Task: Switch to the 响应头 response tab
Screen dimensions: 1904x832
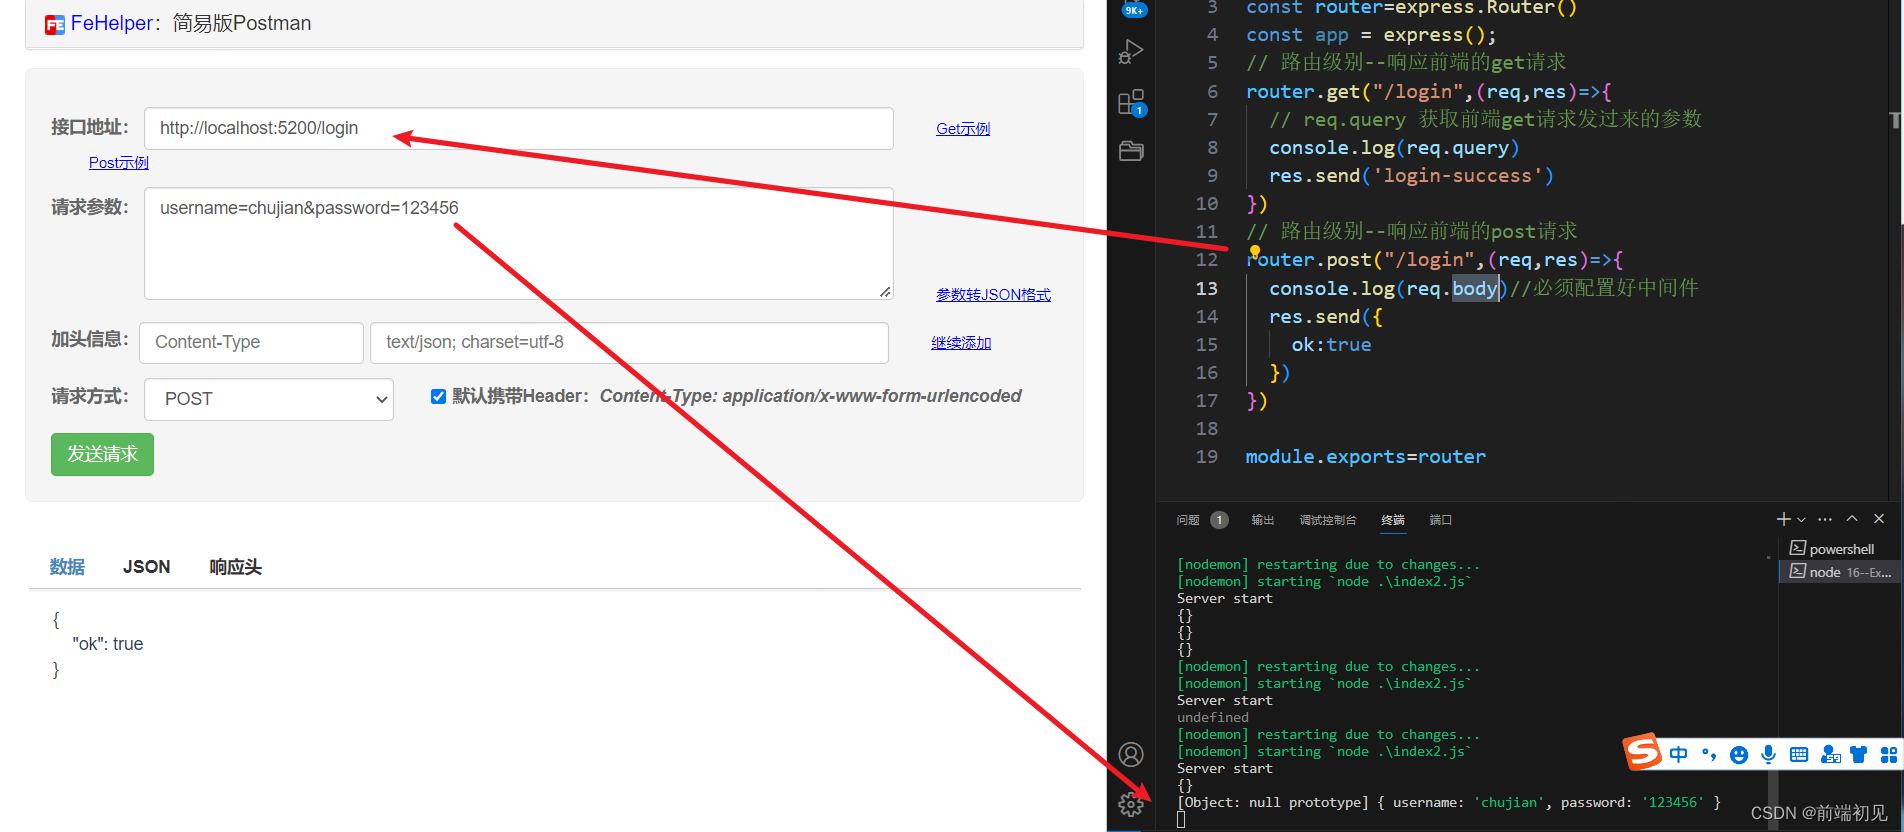Action: 235,567
